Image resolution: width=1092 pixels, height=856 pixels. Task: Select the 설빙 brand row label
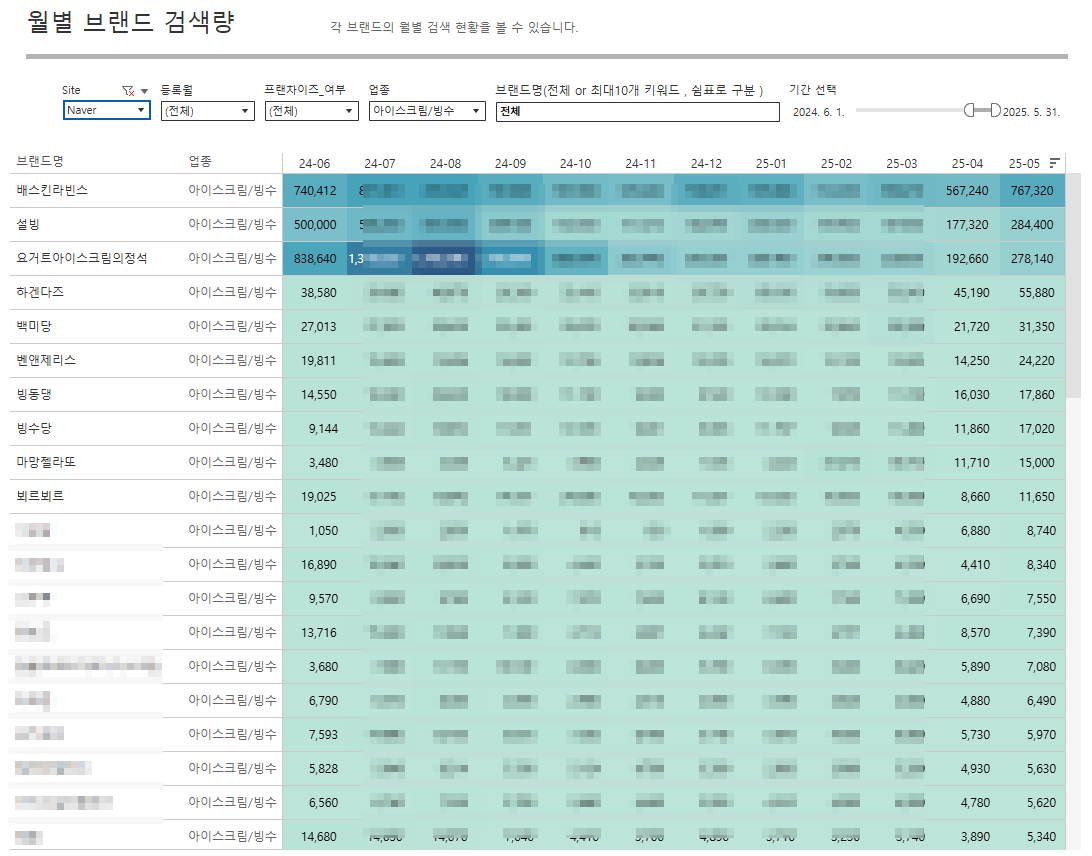point(29,224)
